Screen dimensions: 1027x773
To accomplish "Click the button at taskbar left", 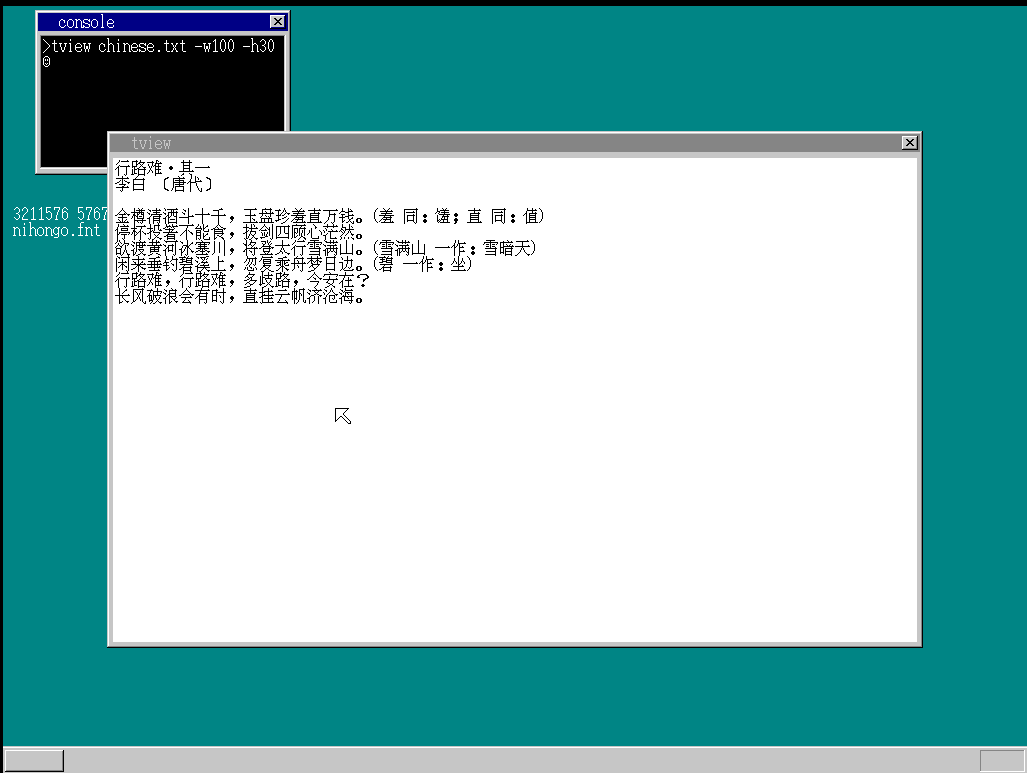I will click(34, 761).
